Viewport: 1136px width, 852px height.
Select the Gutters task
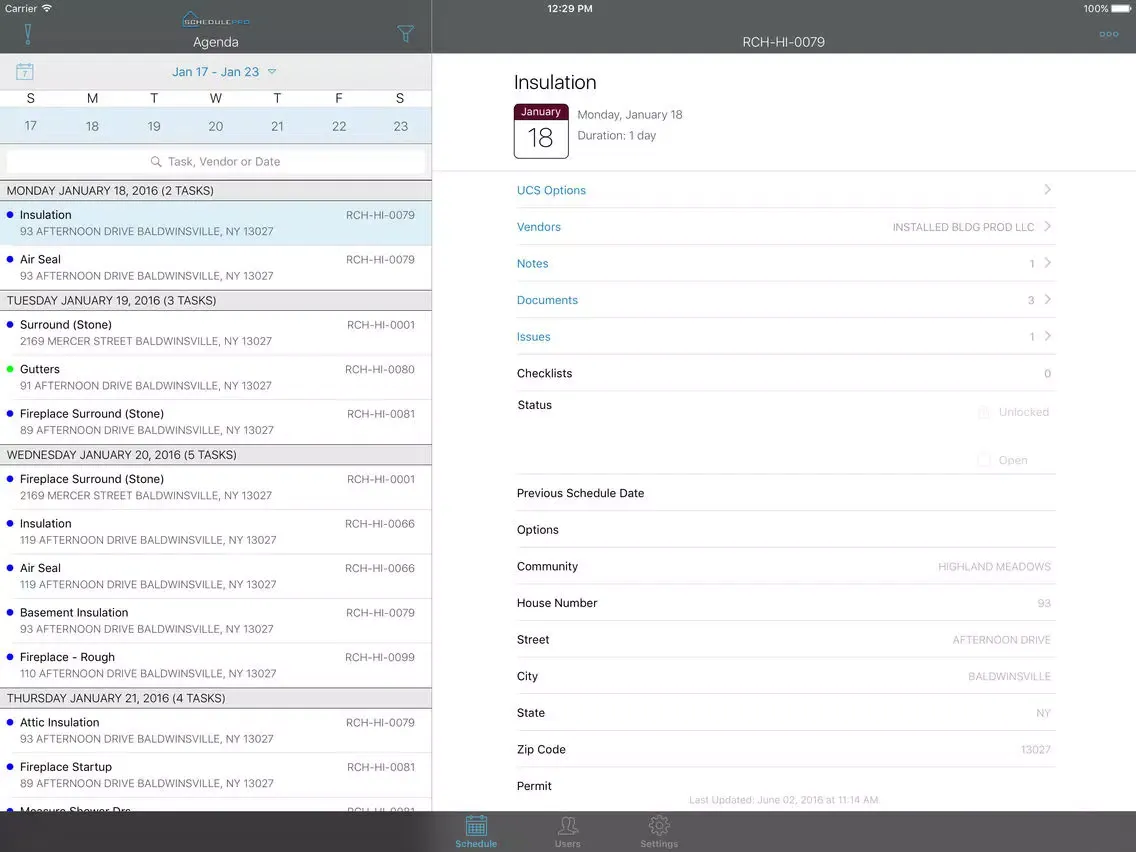(x=216, y=377)
